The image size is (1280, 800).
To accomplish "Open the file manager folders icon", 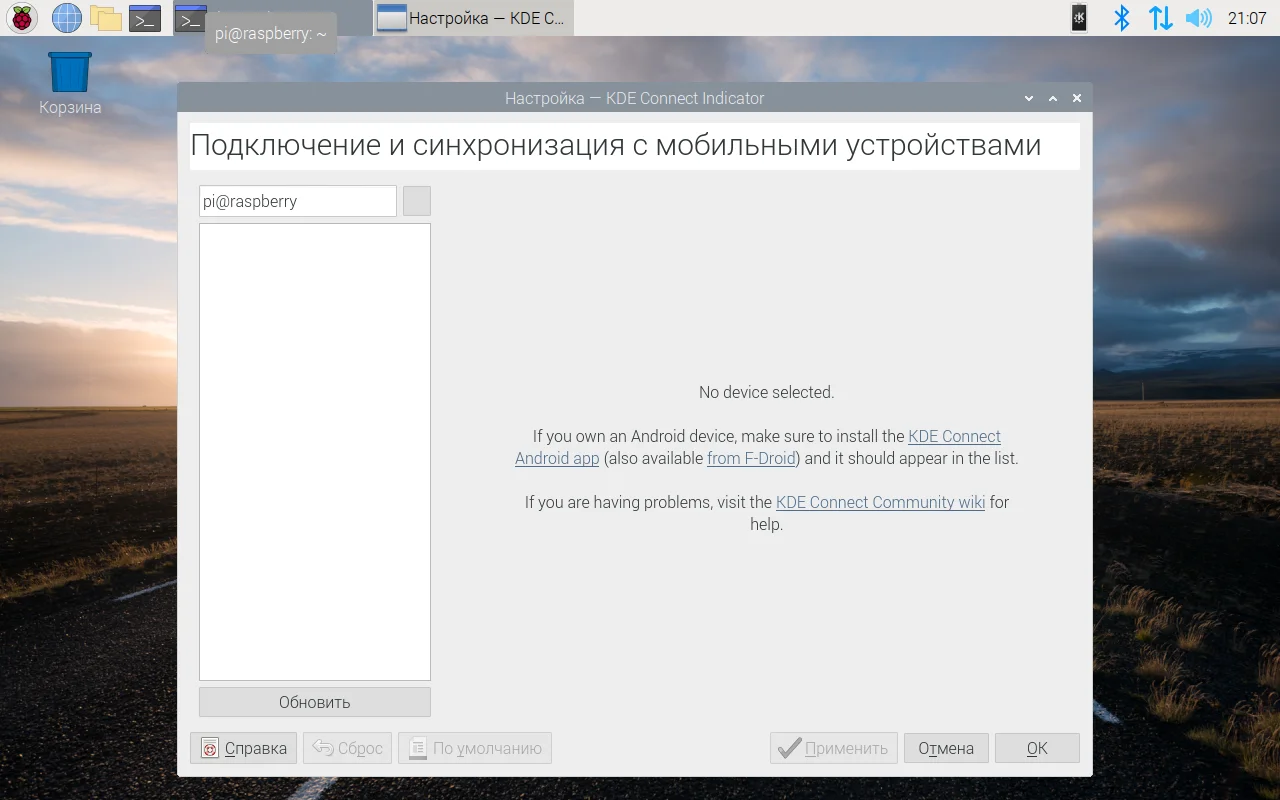I will (105, 18).
